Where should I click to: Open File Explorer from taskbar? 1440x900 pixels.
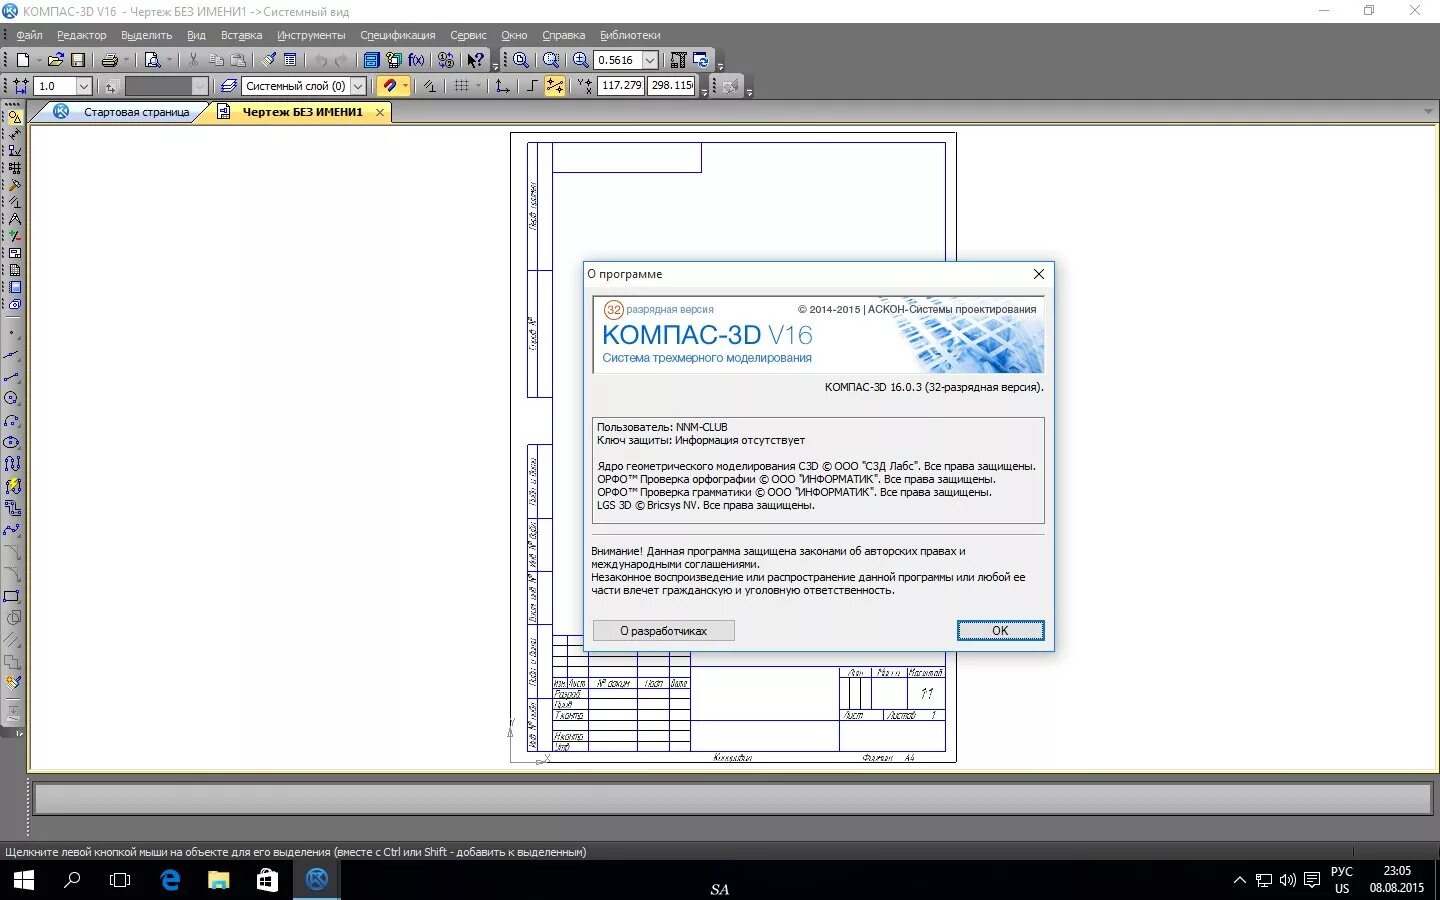218,880
